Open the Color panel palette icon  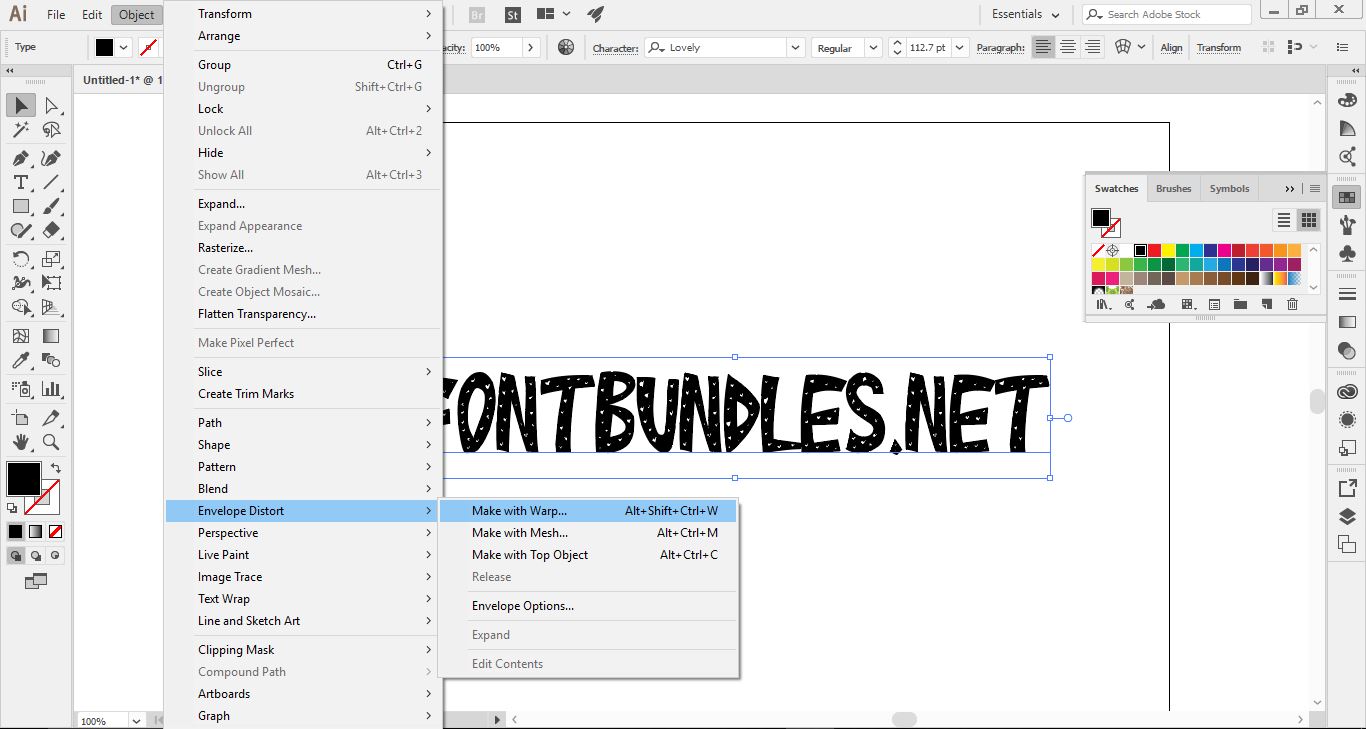(1347, 100)
